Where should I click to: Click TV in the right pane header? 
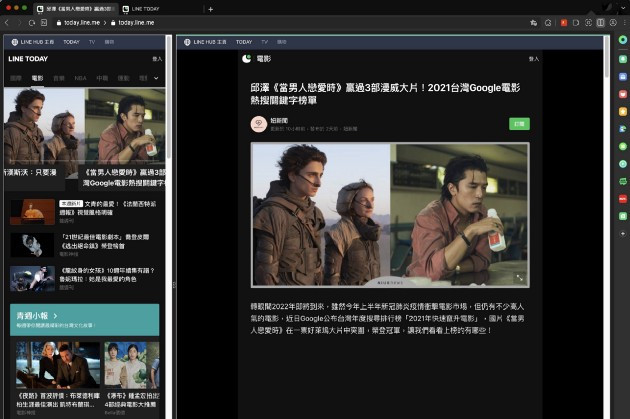pos(264,42)
